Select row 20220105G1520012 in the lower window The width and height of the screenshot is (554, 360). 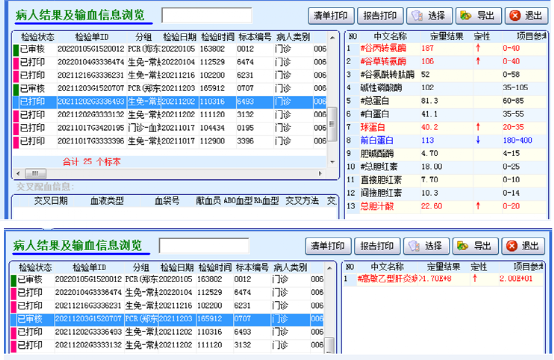pyautogui.click(x=167, y=279)
